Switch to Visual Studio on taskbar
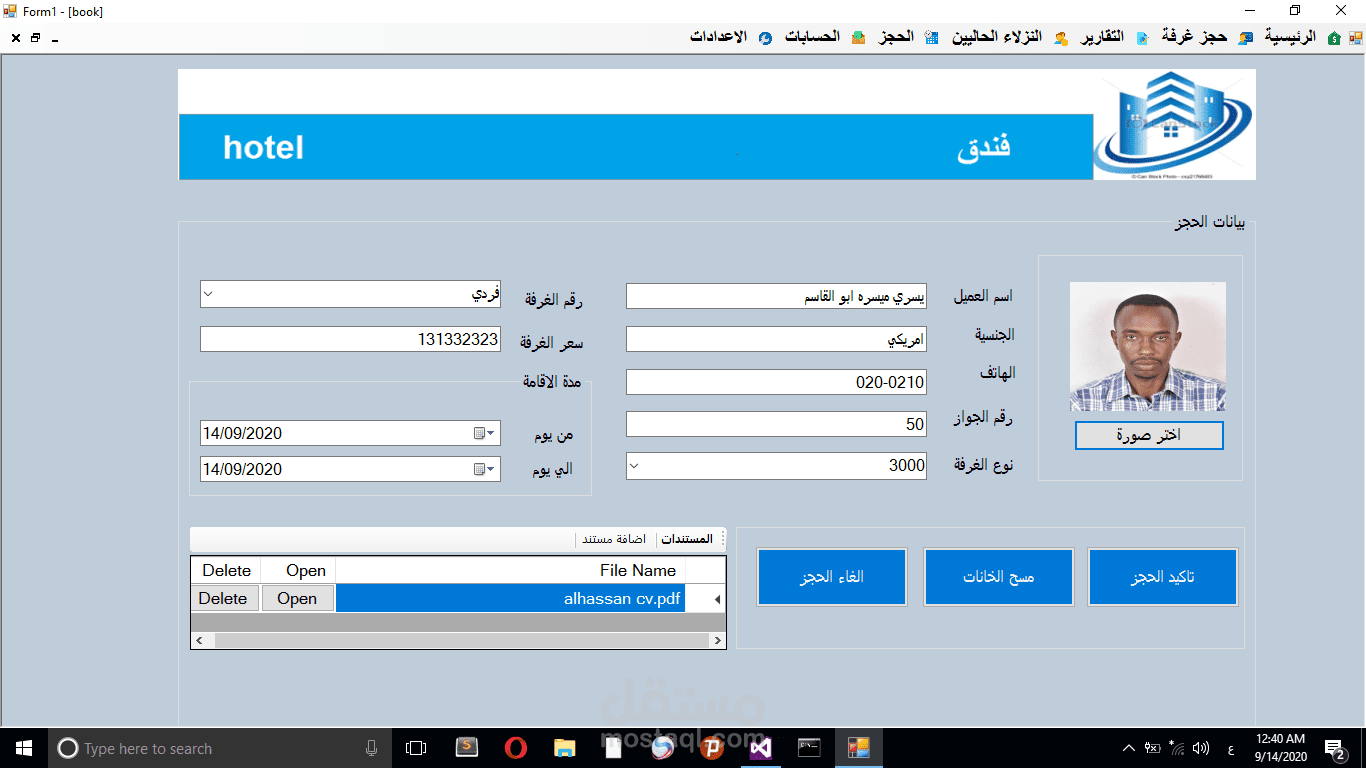 click(x=760, y=748)
